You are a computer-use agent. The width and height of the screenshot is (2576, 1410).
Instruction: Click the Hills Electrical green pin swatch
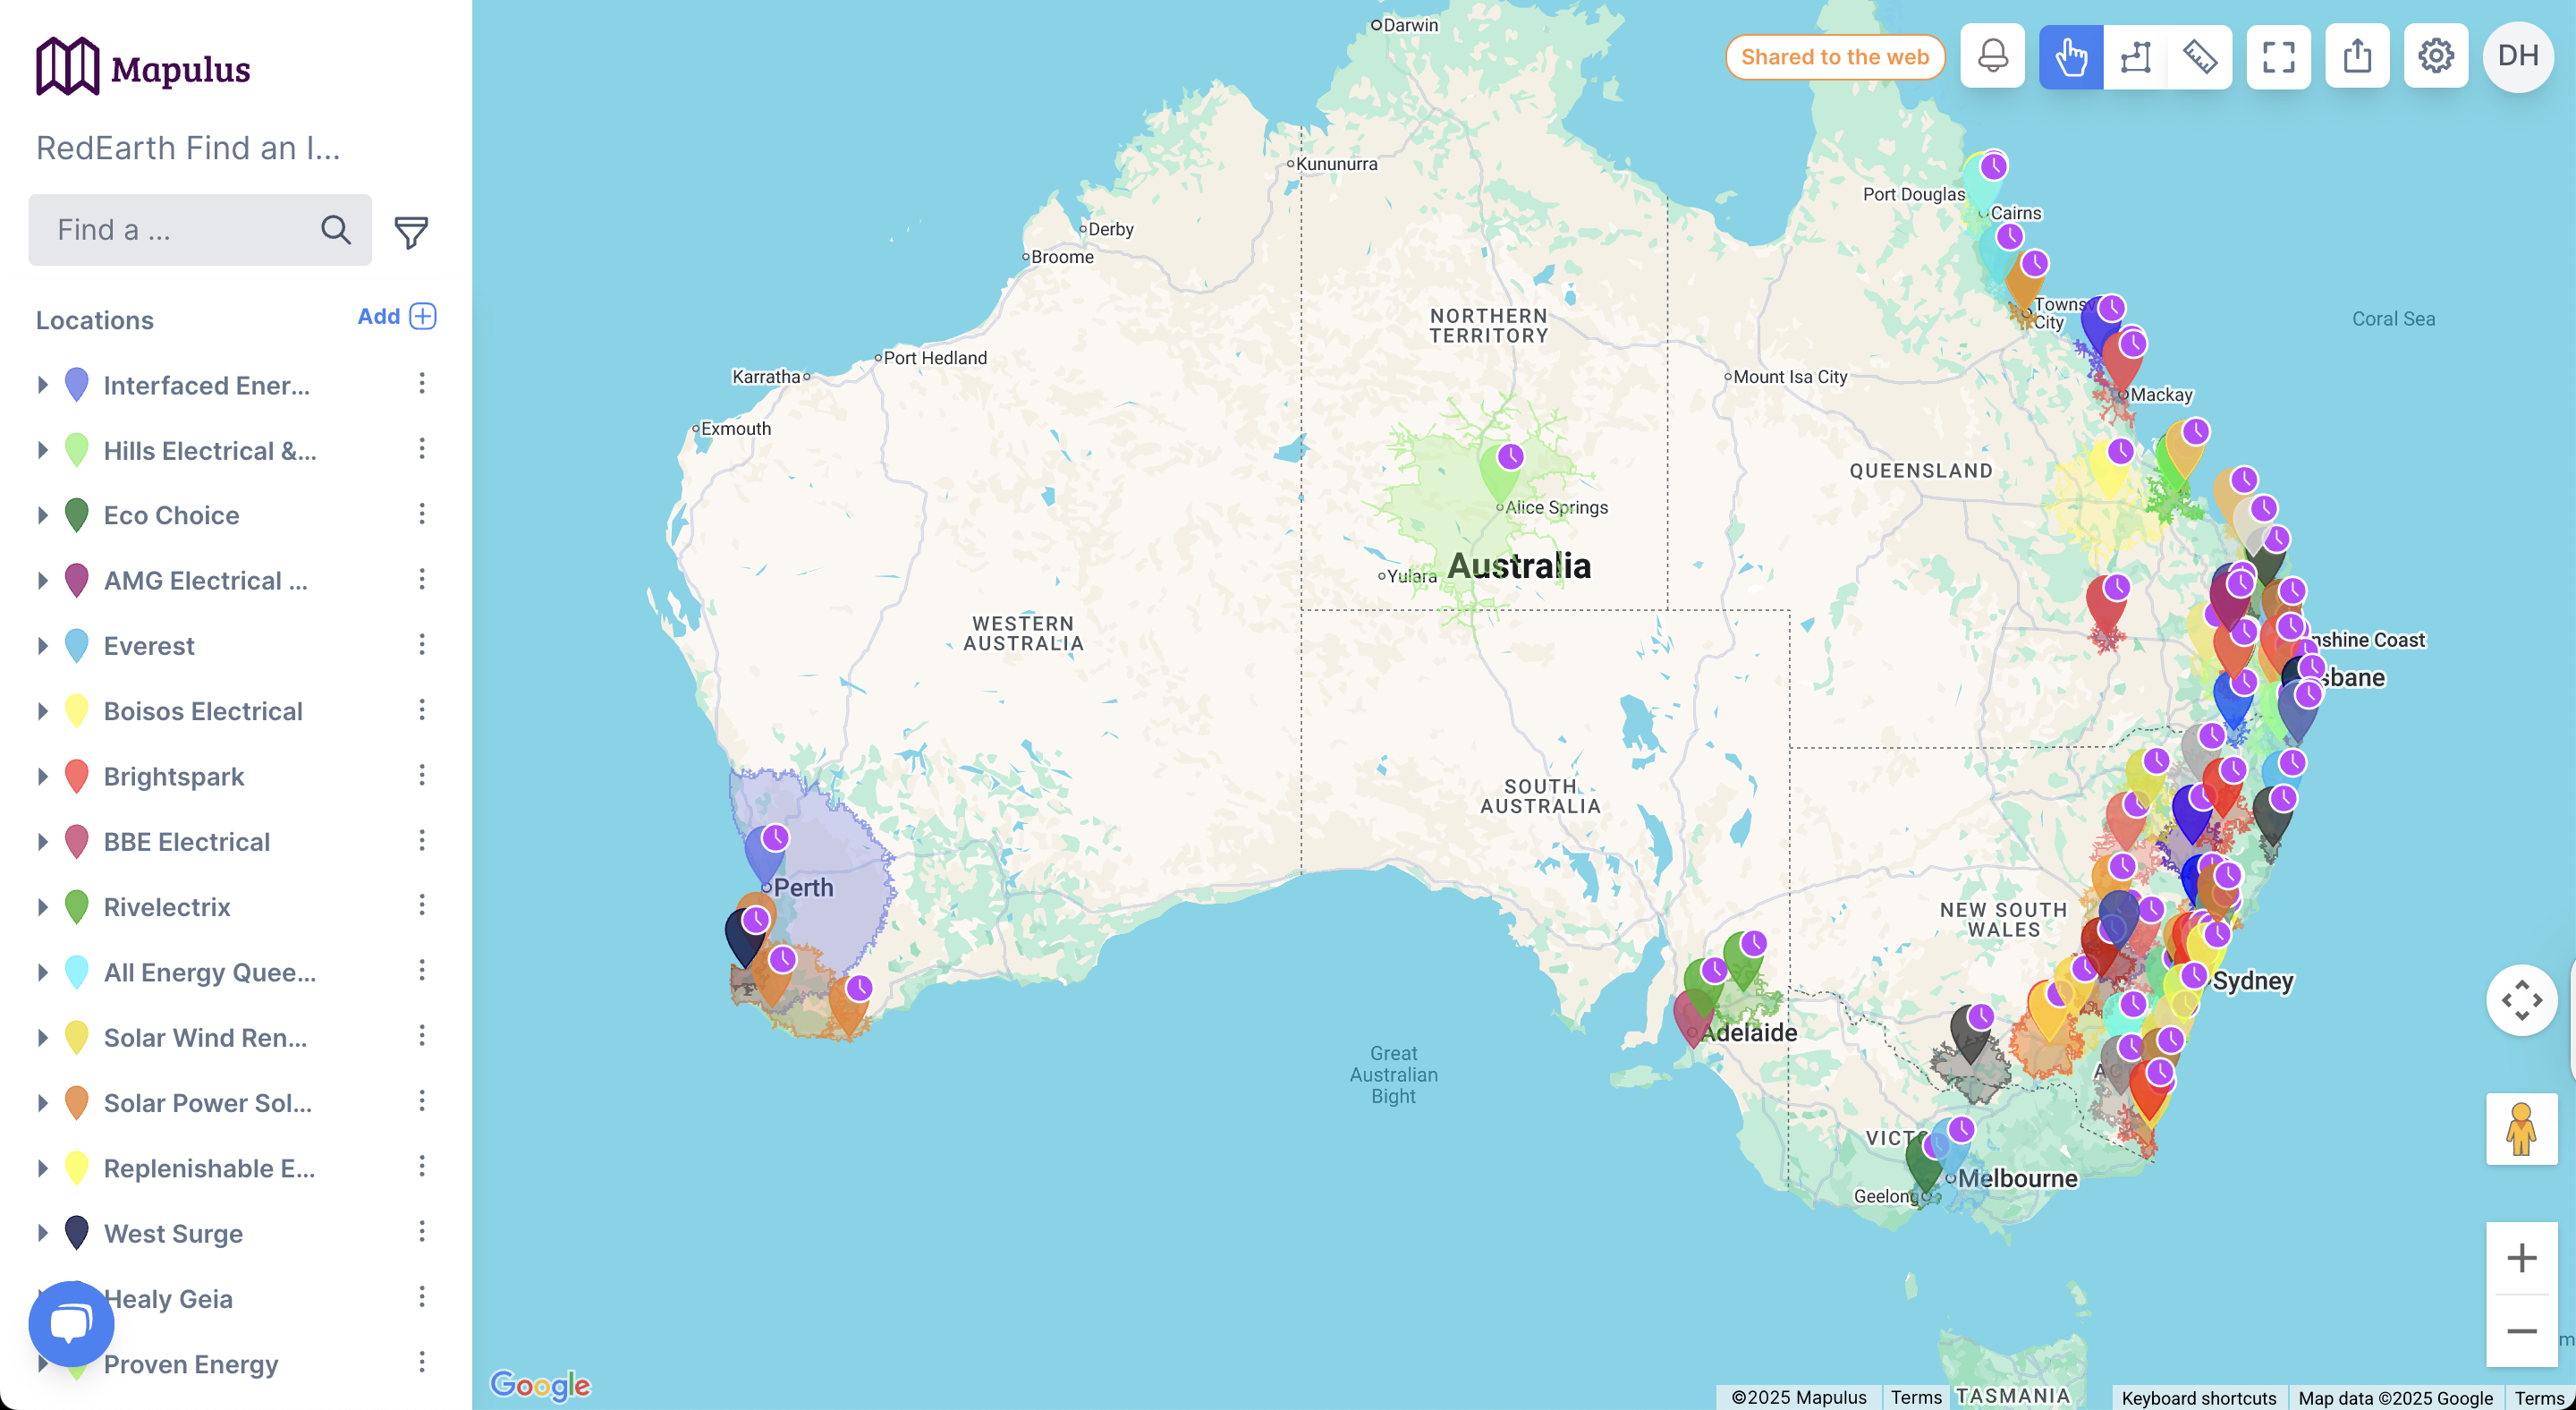pos(77,450)
